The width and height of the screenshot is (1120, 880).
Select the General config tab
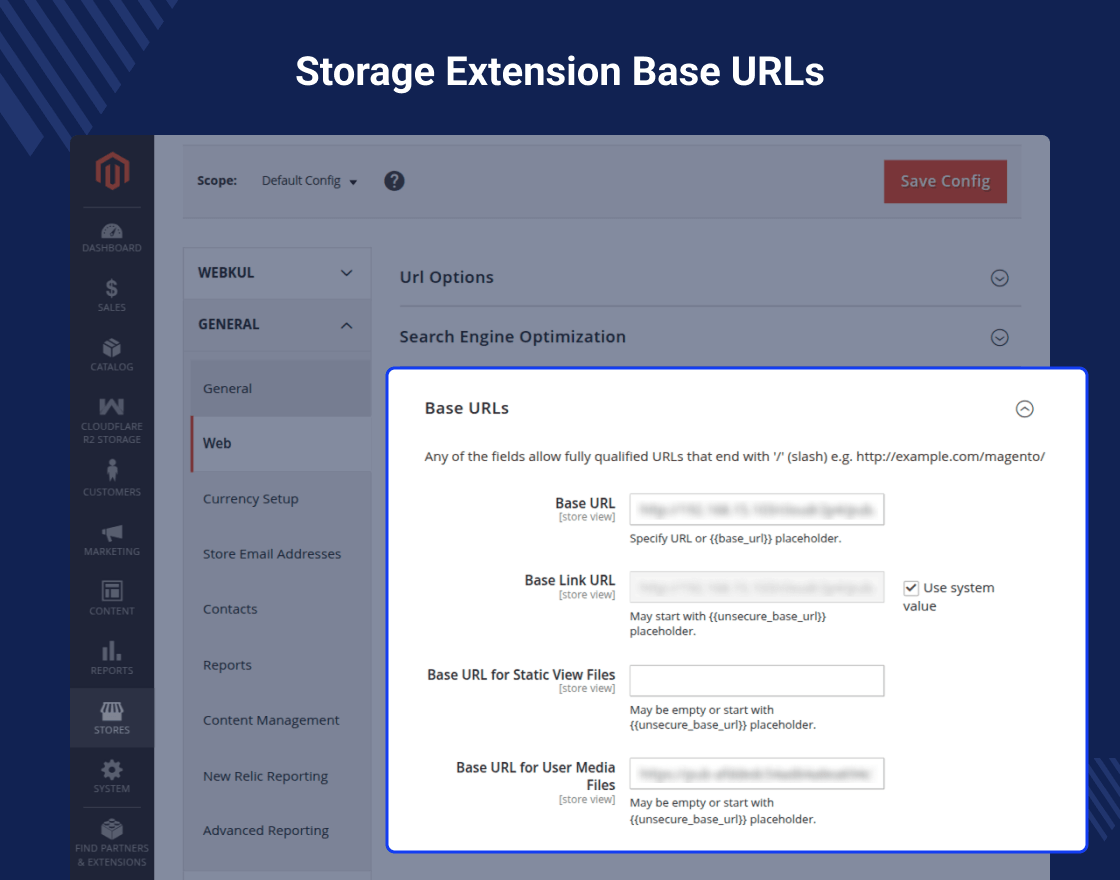[281, 389]
